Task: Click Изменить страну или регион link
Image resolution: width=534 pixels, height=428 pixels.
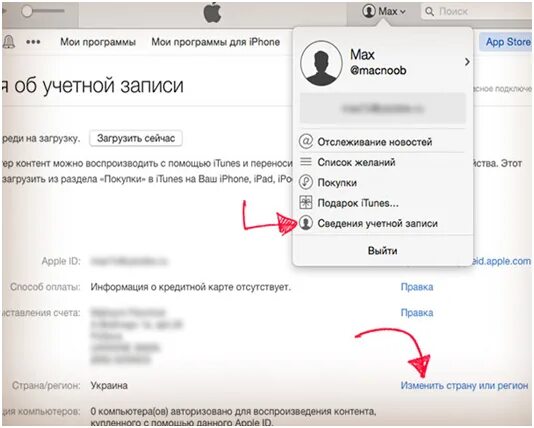Action: tap(464, 385)
